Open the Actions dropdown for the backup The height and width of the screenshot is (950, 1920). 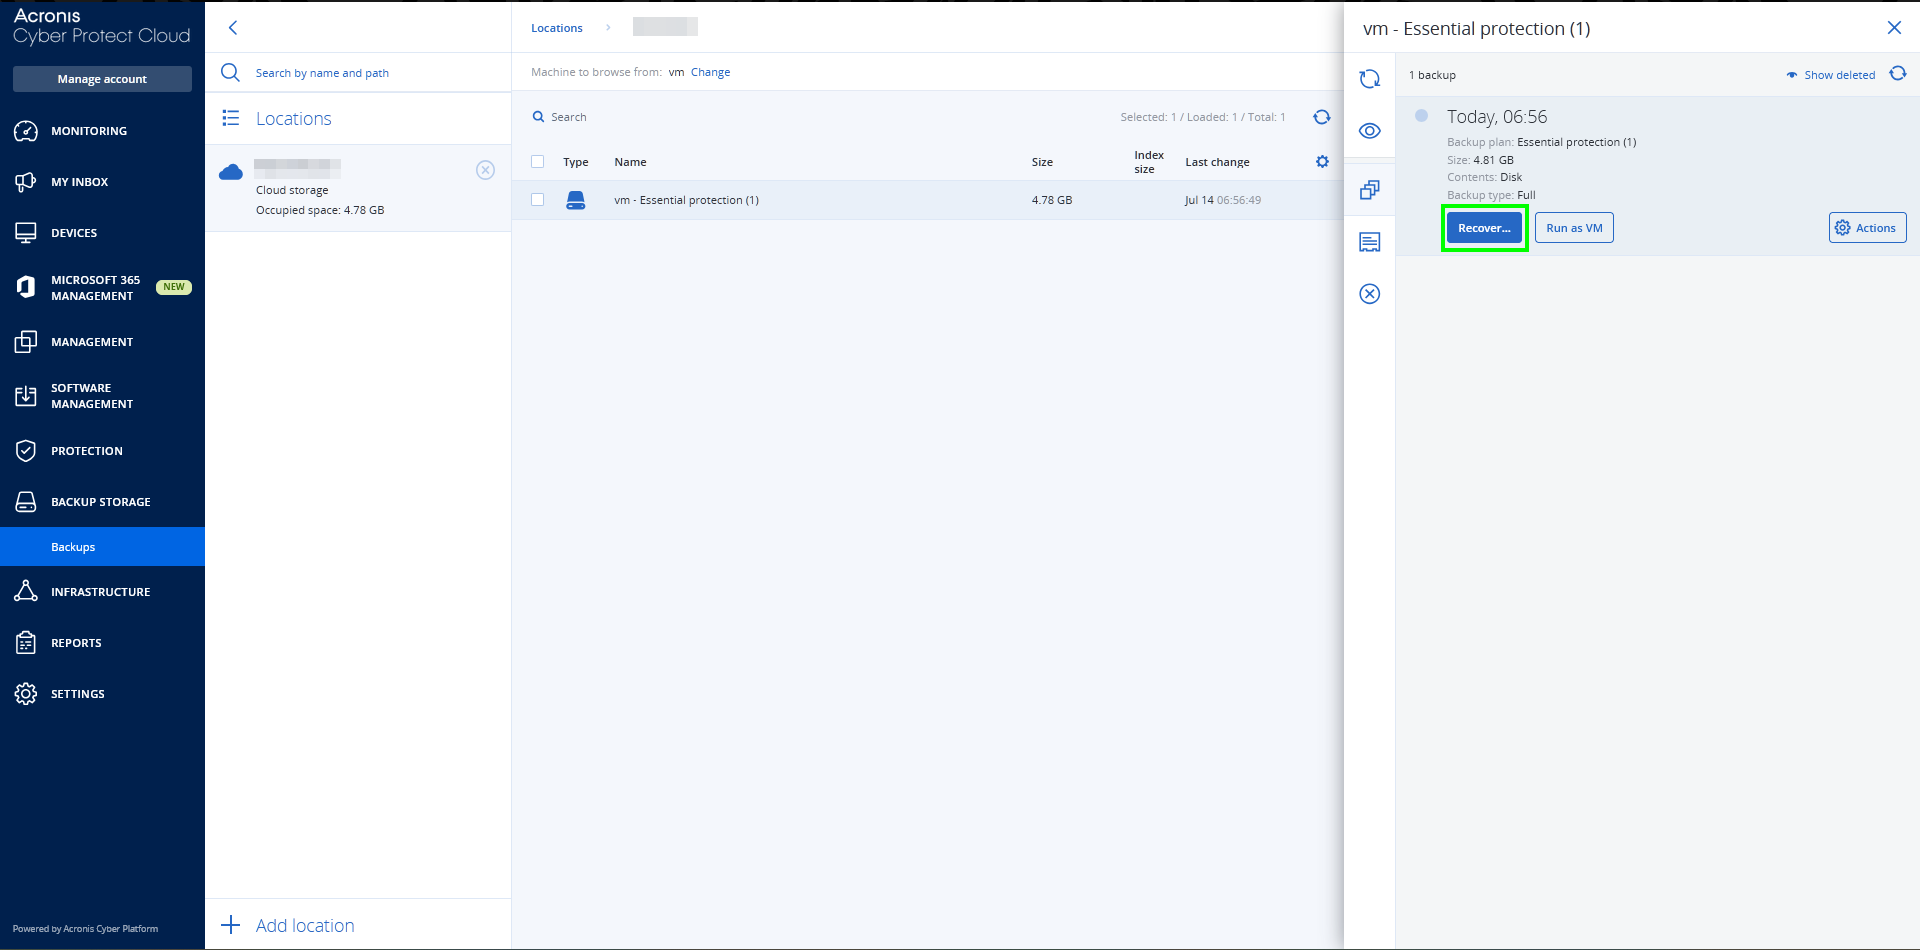point(1867,228)
